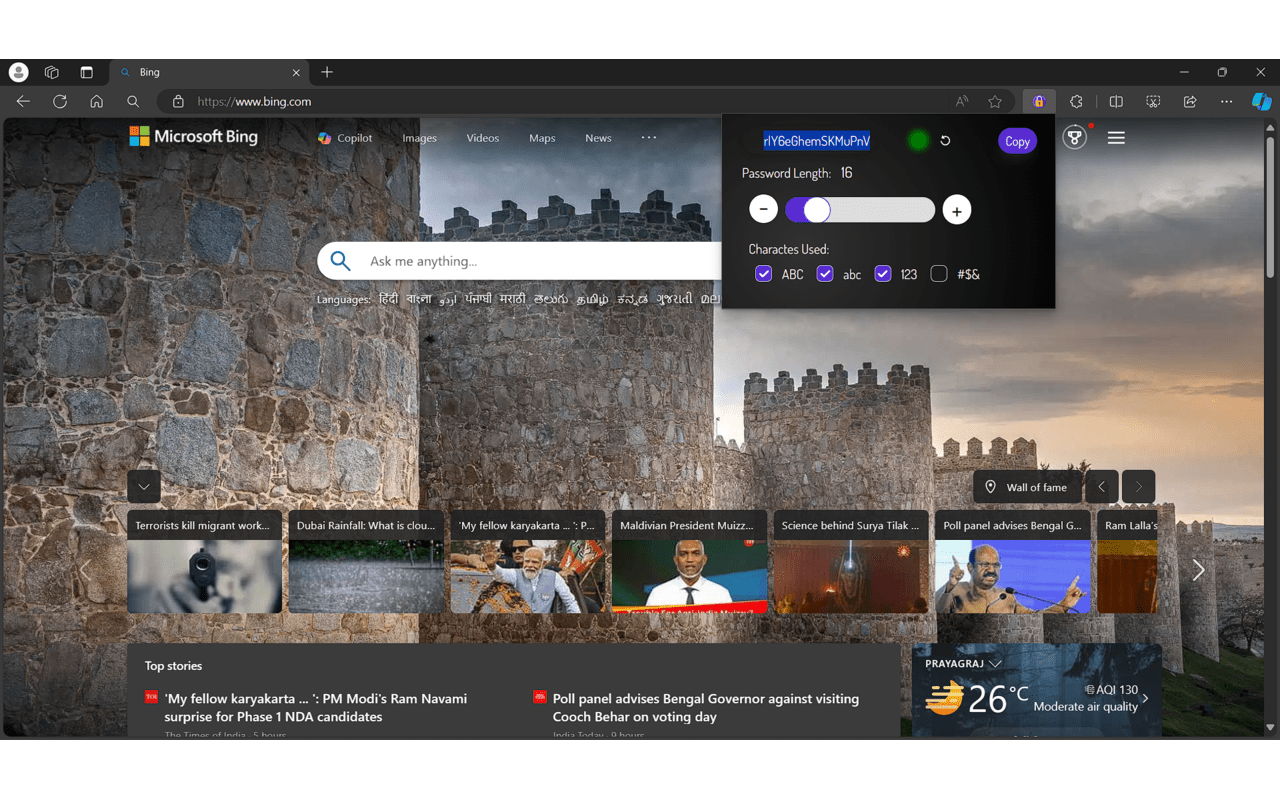Open the password generator extension icon
Image resolution: width=1280 pixels, height=800 pixels.
pos(1038,101)
